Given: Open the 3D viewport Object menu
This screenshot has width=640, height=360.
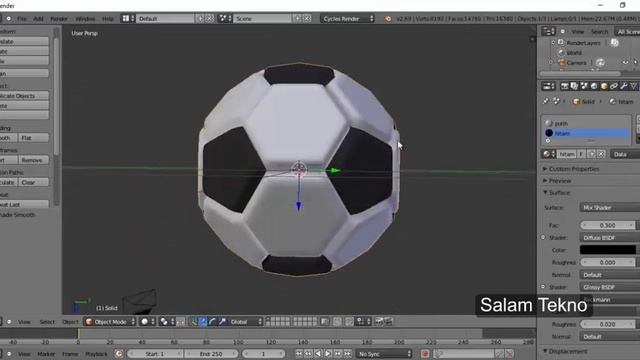Looking at the screenshot, I should [x=70, y=322].
